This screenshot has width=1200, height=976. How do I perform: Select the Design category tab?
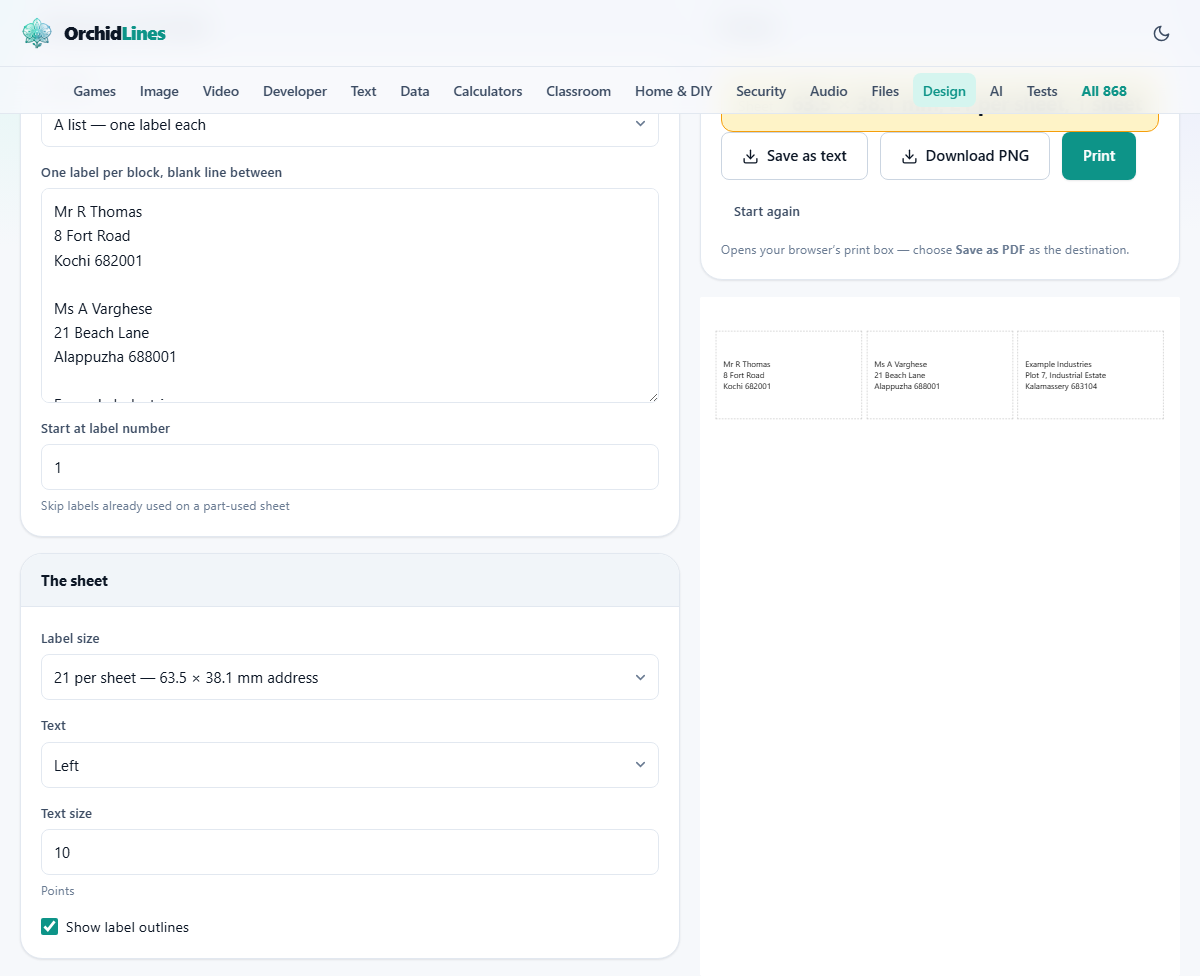coord(944,91)
